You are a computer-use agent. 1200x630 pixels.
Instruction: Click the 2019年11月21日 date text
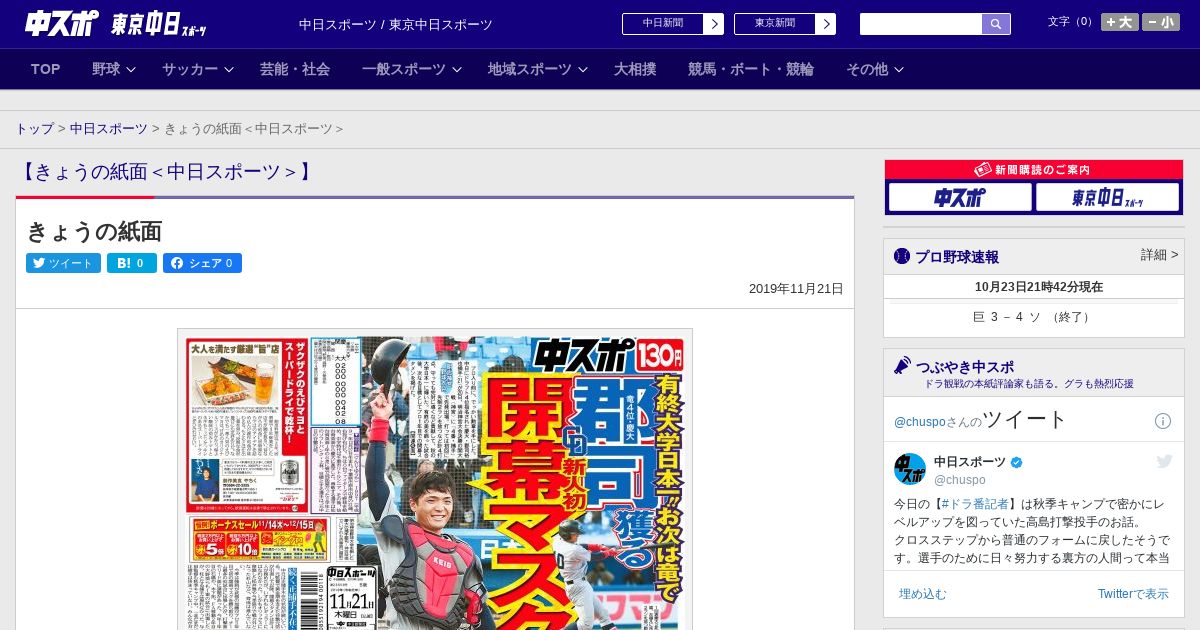click(x=796, y=289)
